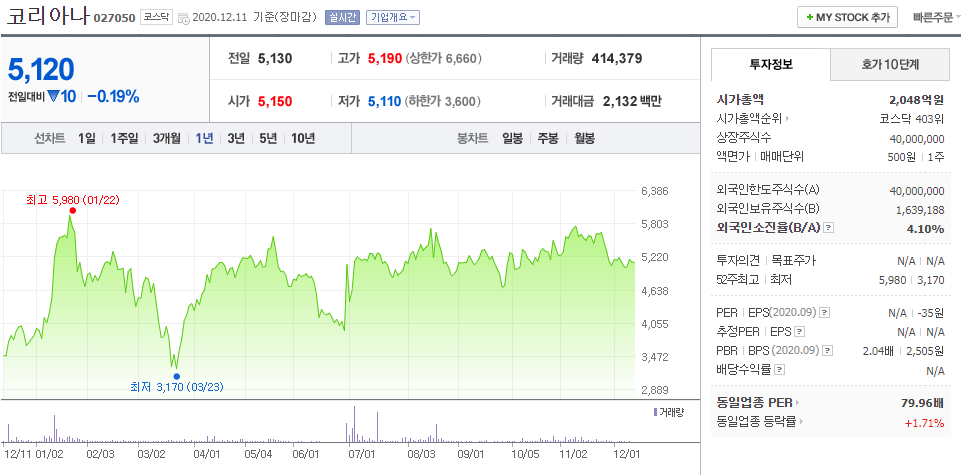961x475 pixels.
Task: Select the 1년 line chart period
Action: [x=204, y=139]
